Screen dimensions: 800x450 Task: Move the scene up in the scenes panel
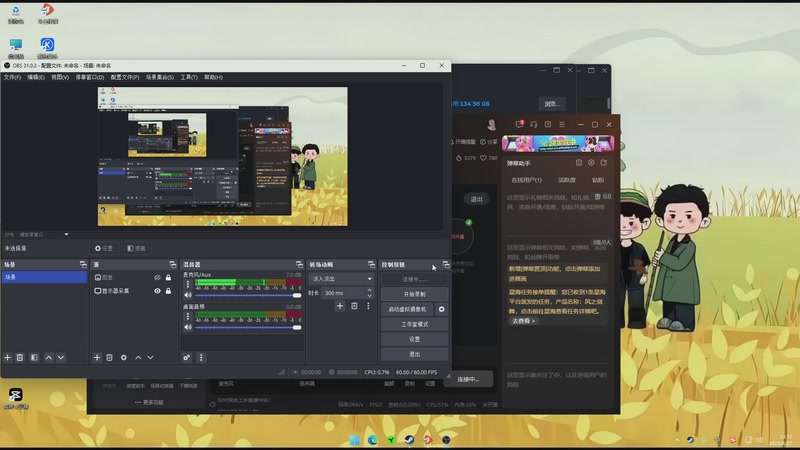coord(48,358)
